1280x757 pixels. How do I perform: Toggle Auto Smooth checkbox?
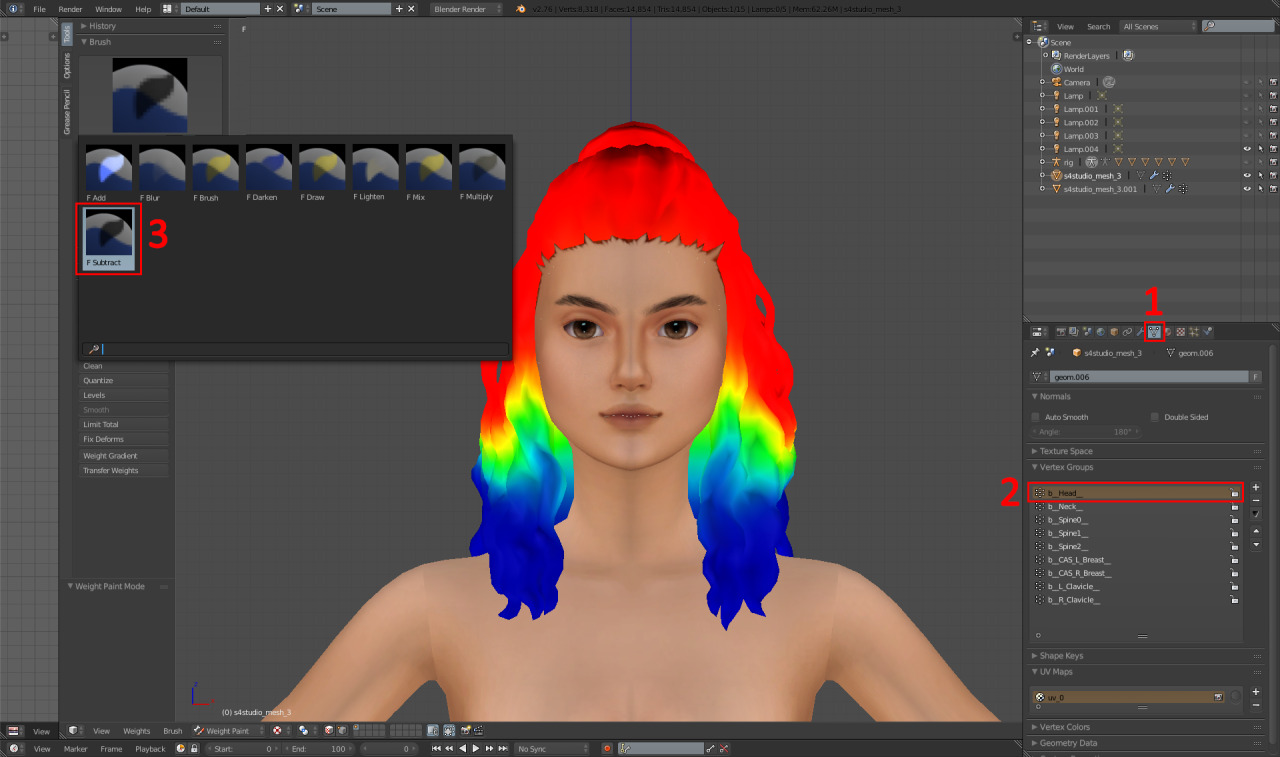tap(1035, 417)
